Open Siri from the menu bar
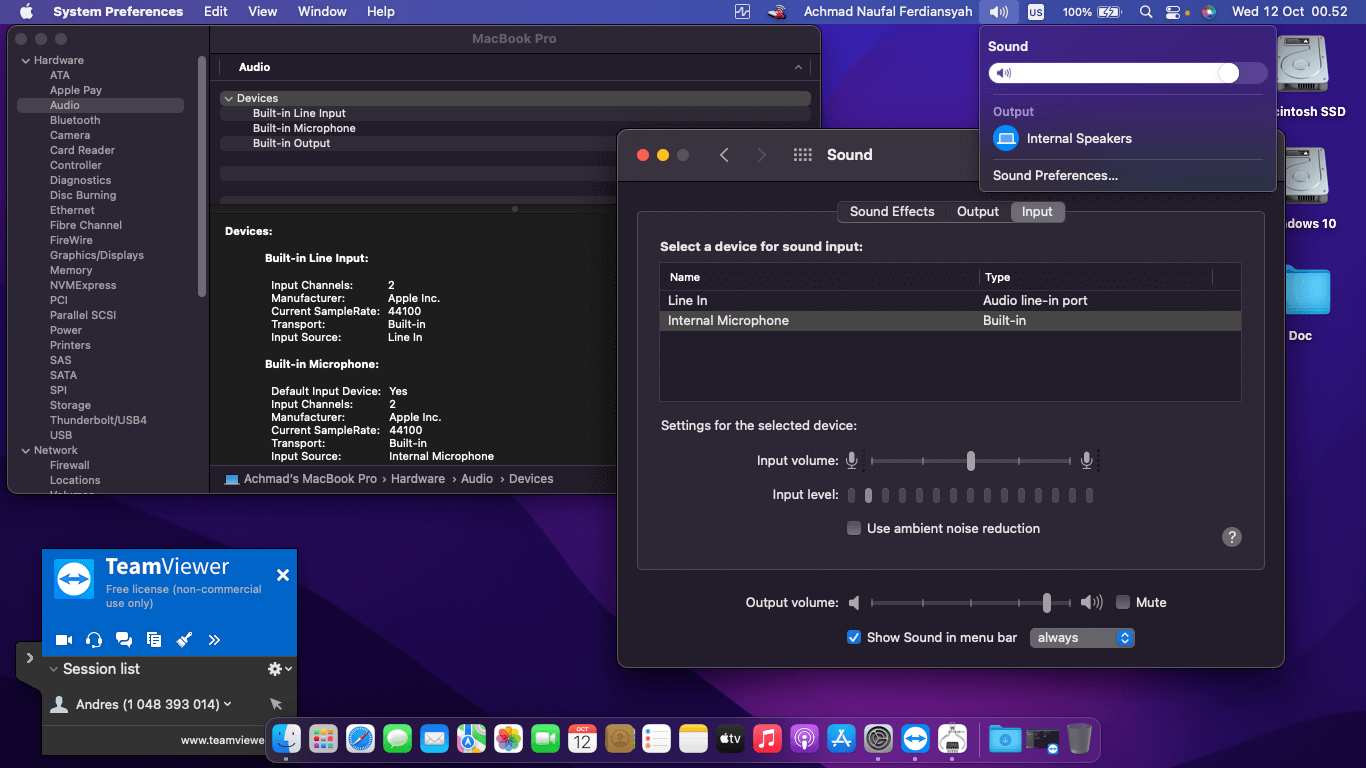 click(1209, 12)
